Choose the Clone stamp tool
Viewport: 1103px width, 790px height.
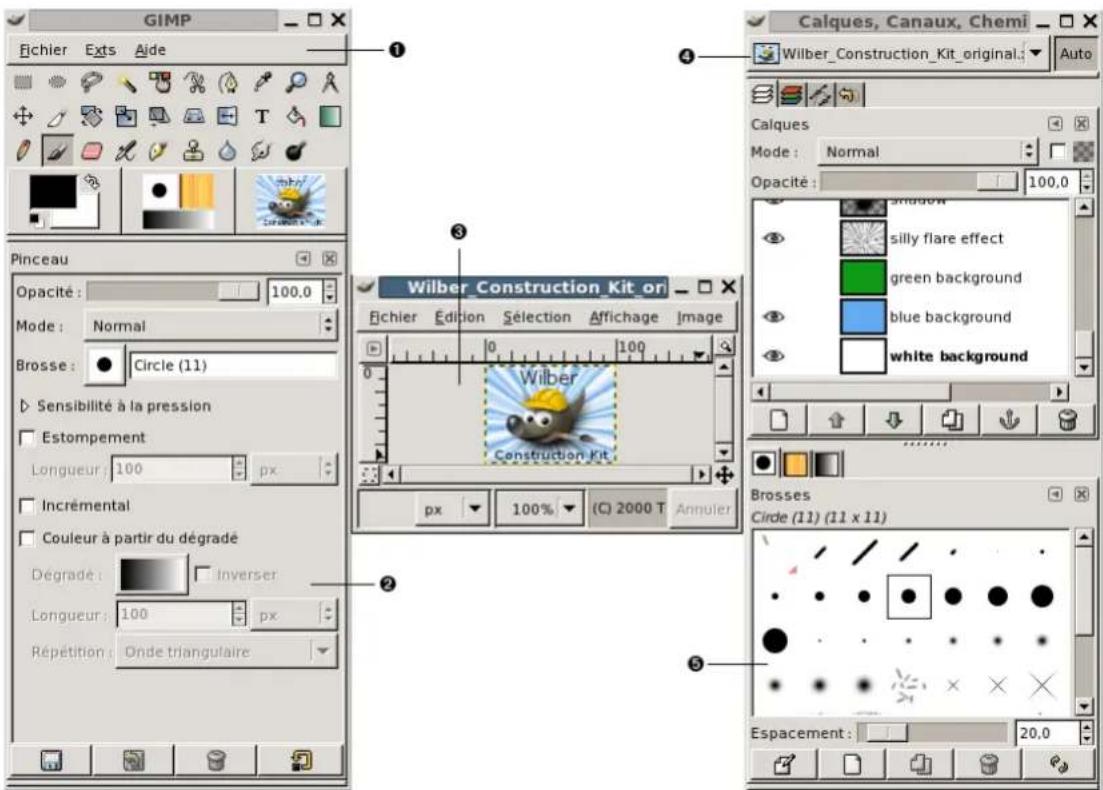click(192, 152)
